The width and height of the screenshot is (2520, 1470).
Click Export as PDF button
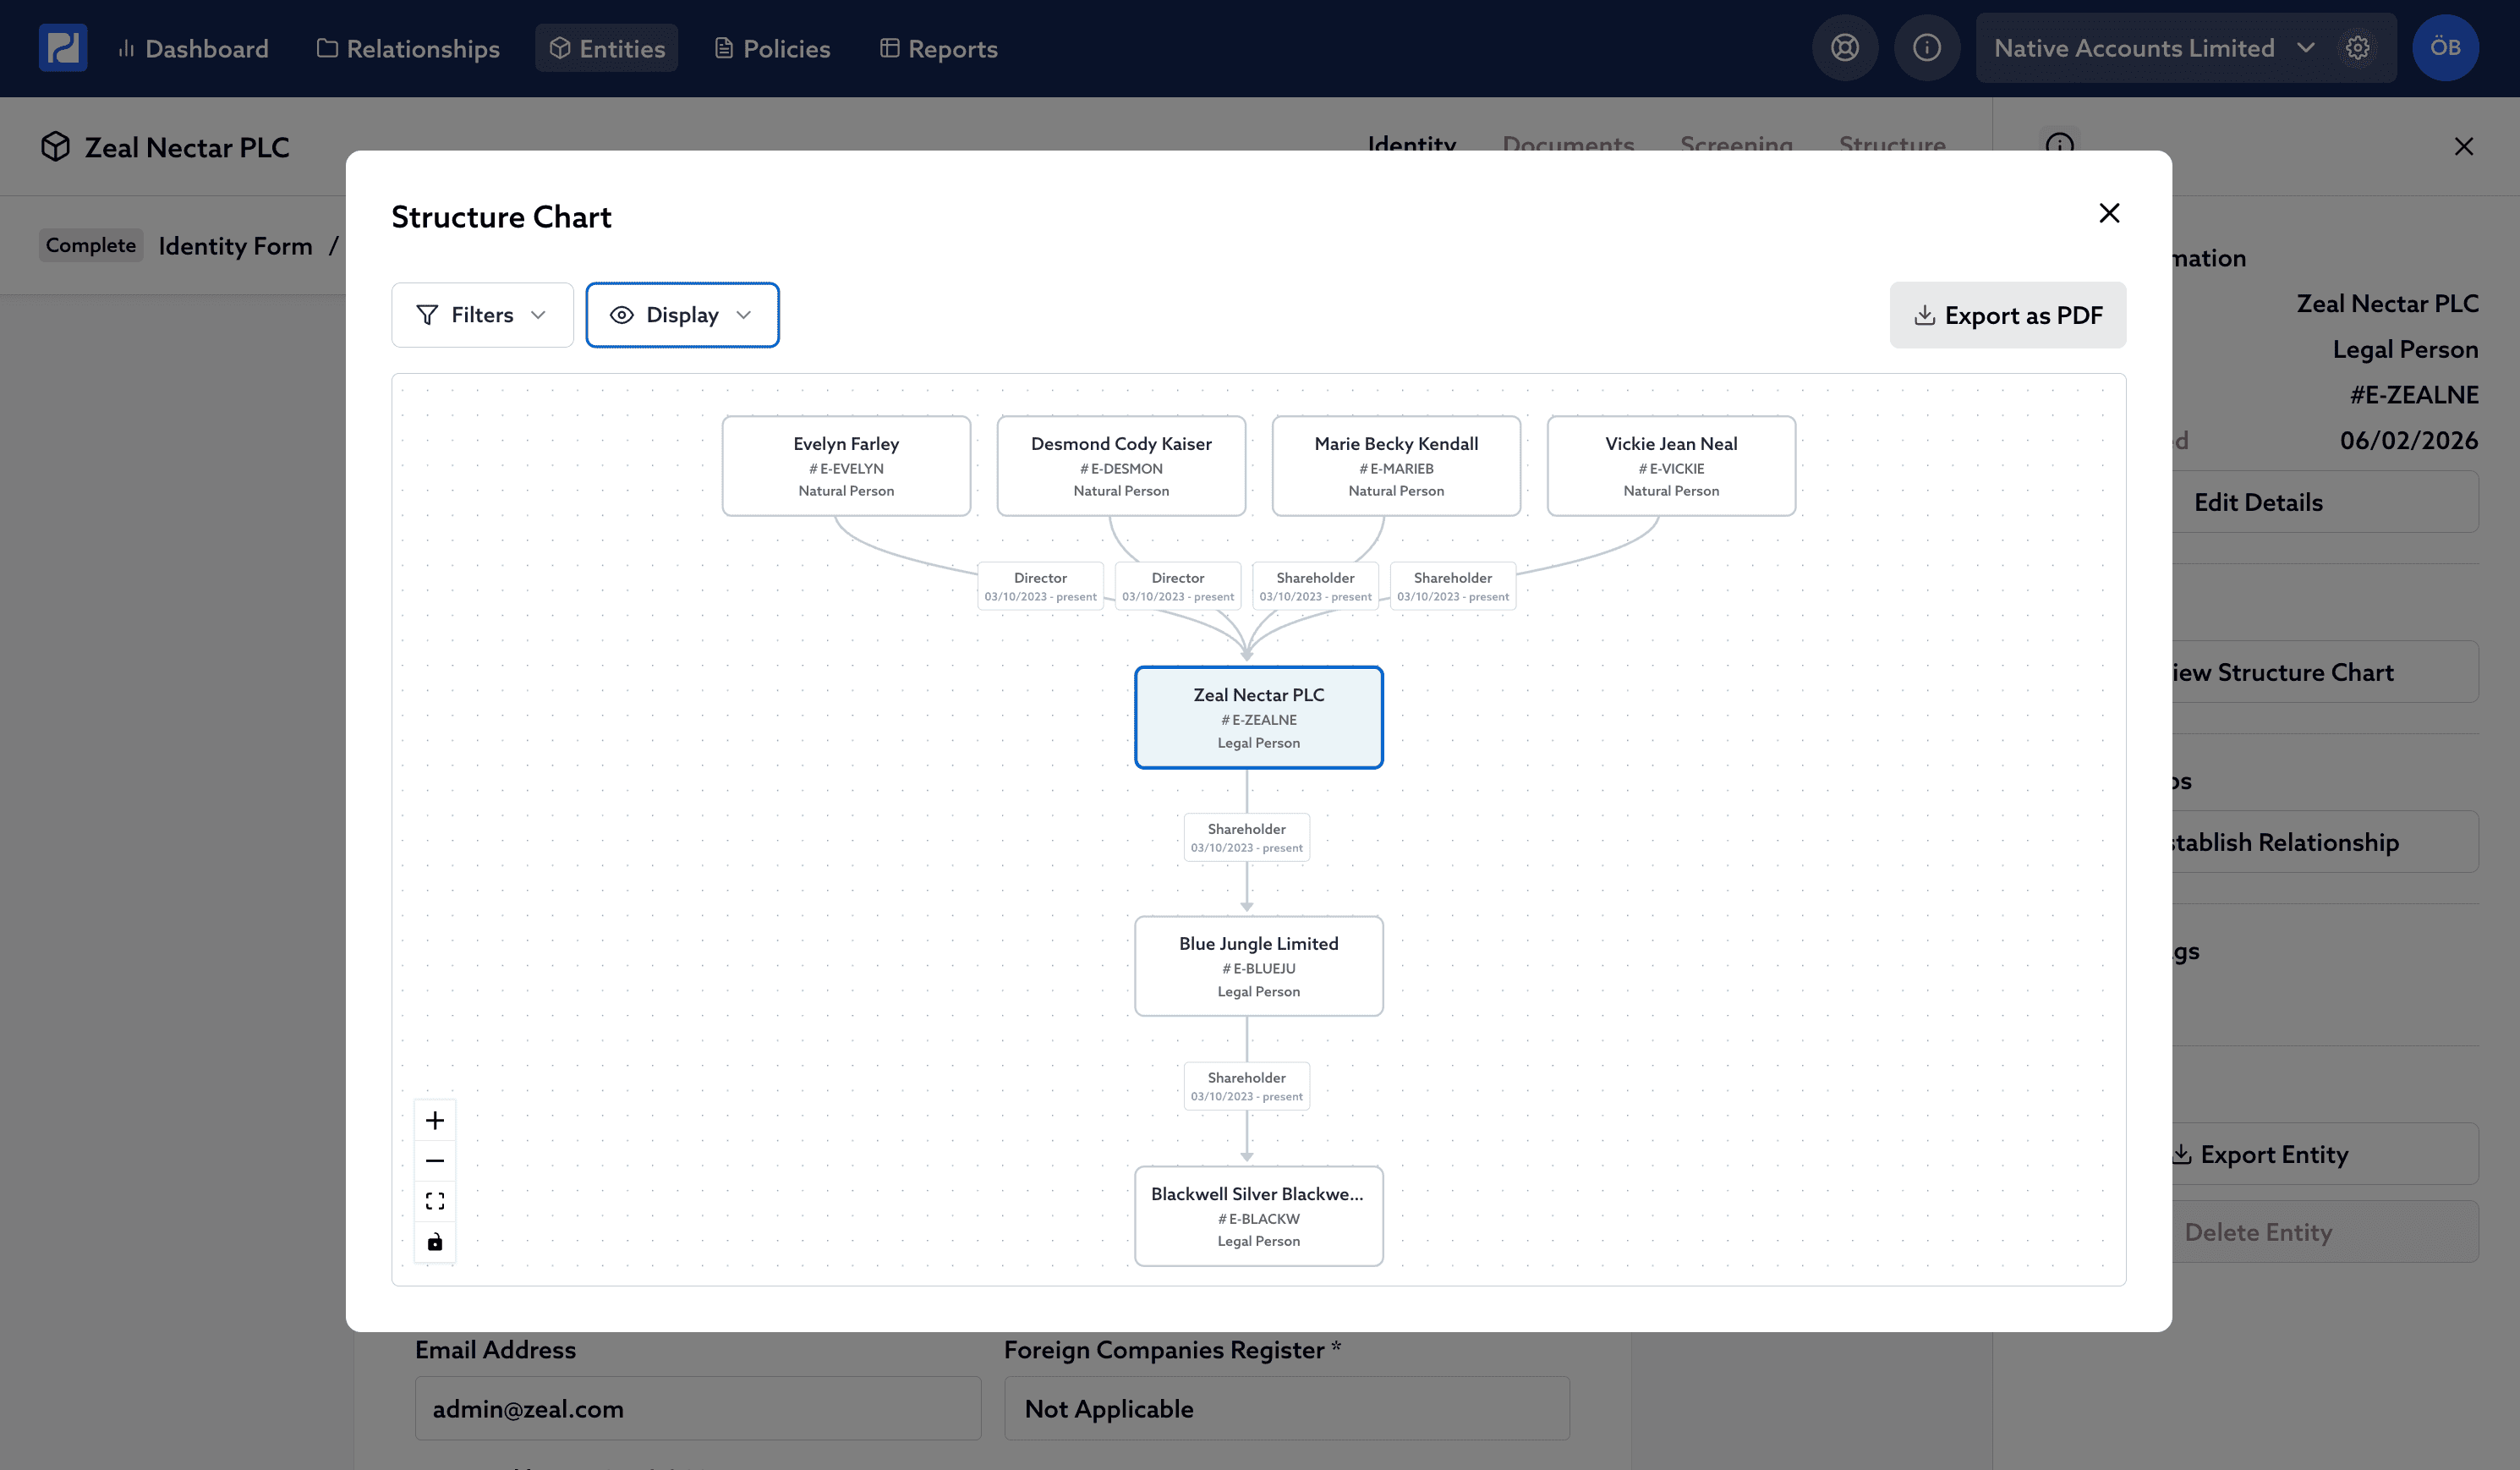pos(2007,315)
